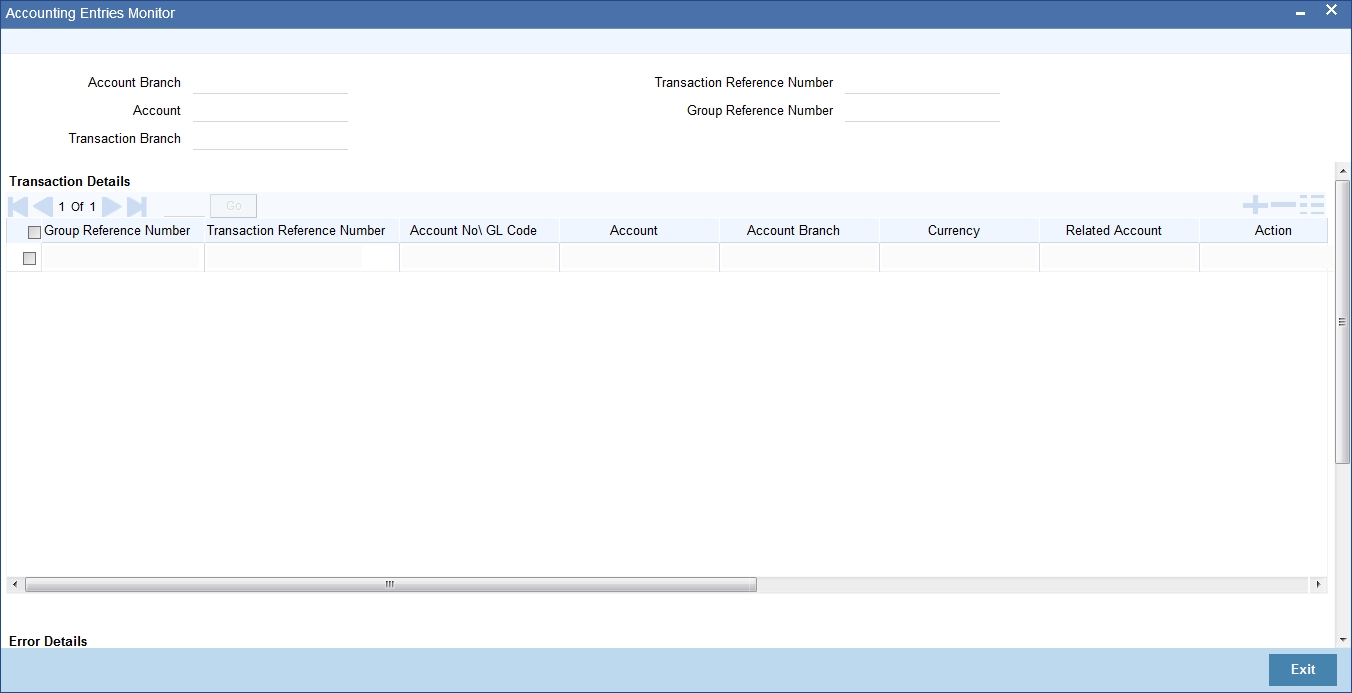Minimize the Accounting Entries Monitor window

[x=1300, y=13]
